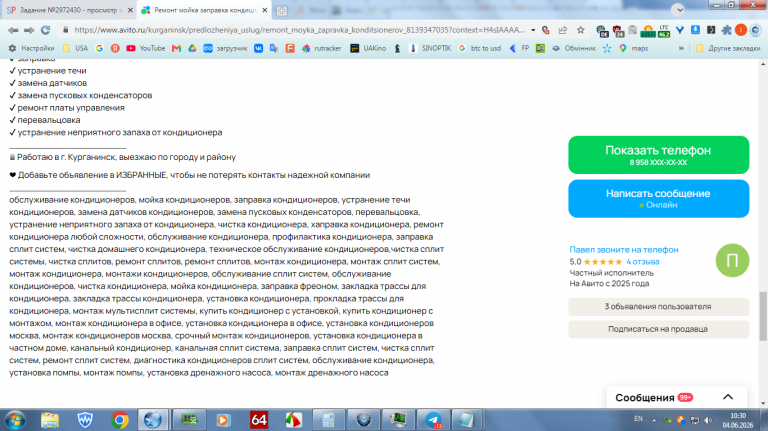The height and width of the screenshot is (431, 768).
Task: Open the Настройки bookmark
Action: 31,48
